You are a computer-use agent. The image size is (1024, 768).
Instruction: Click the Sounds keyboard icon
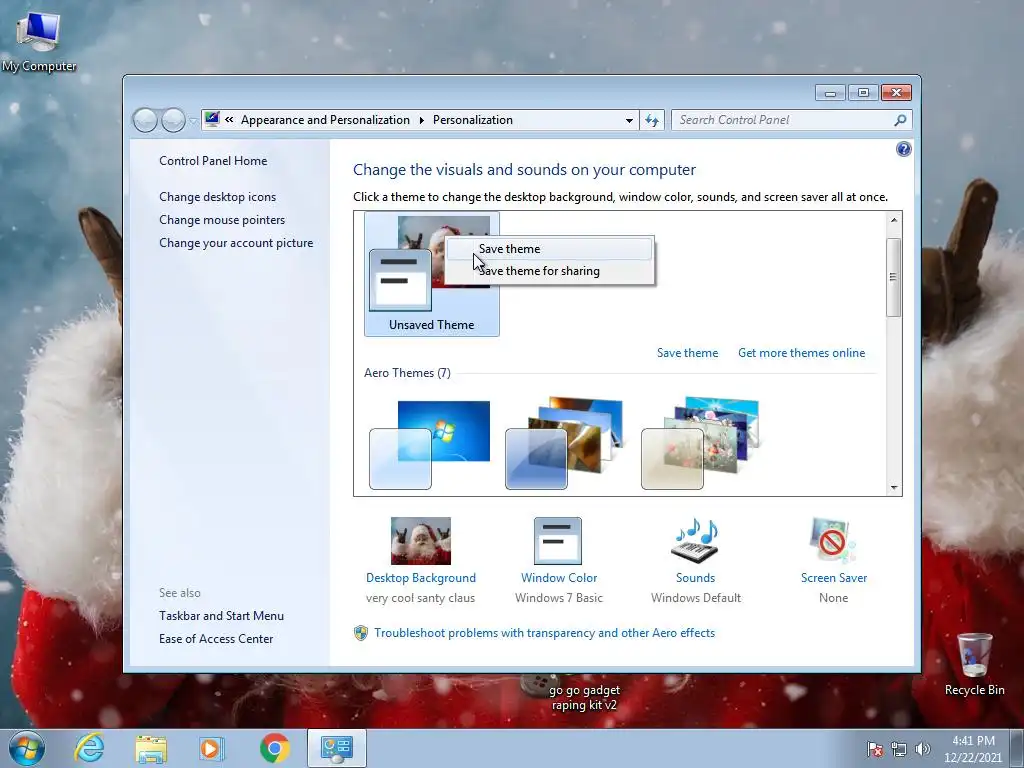tap(695, 541)
